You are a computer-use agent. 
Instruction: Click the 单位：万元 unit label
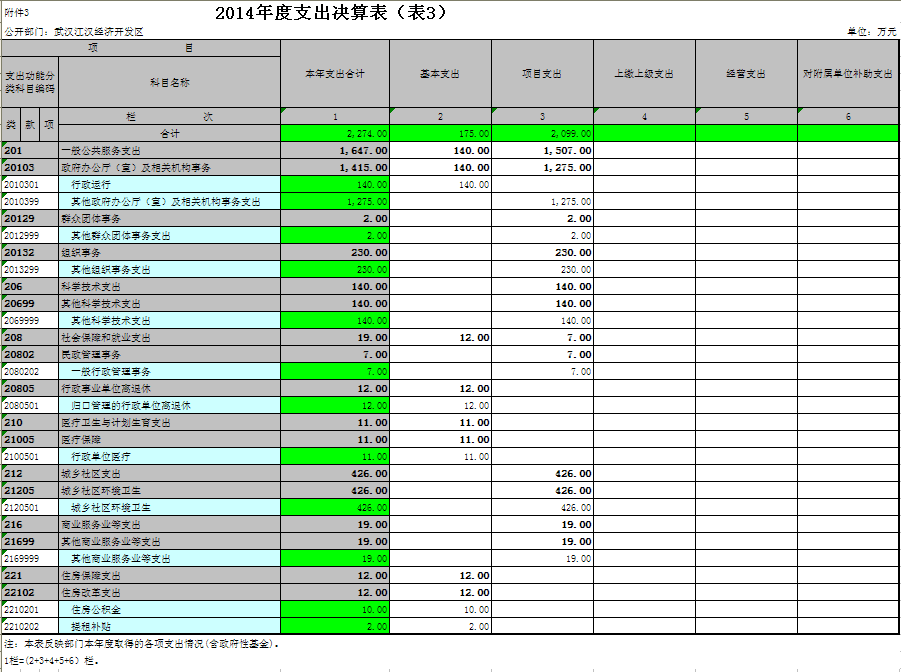pos(871,32)
